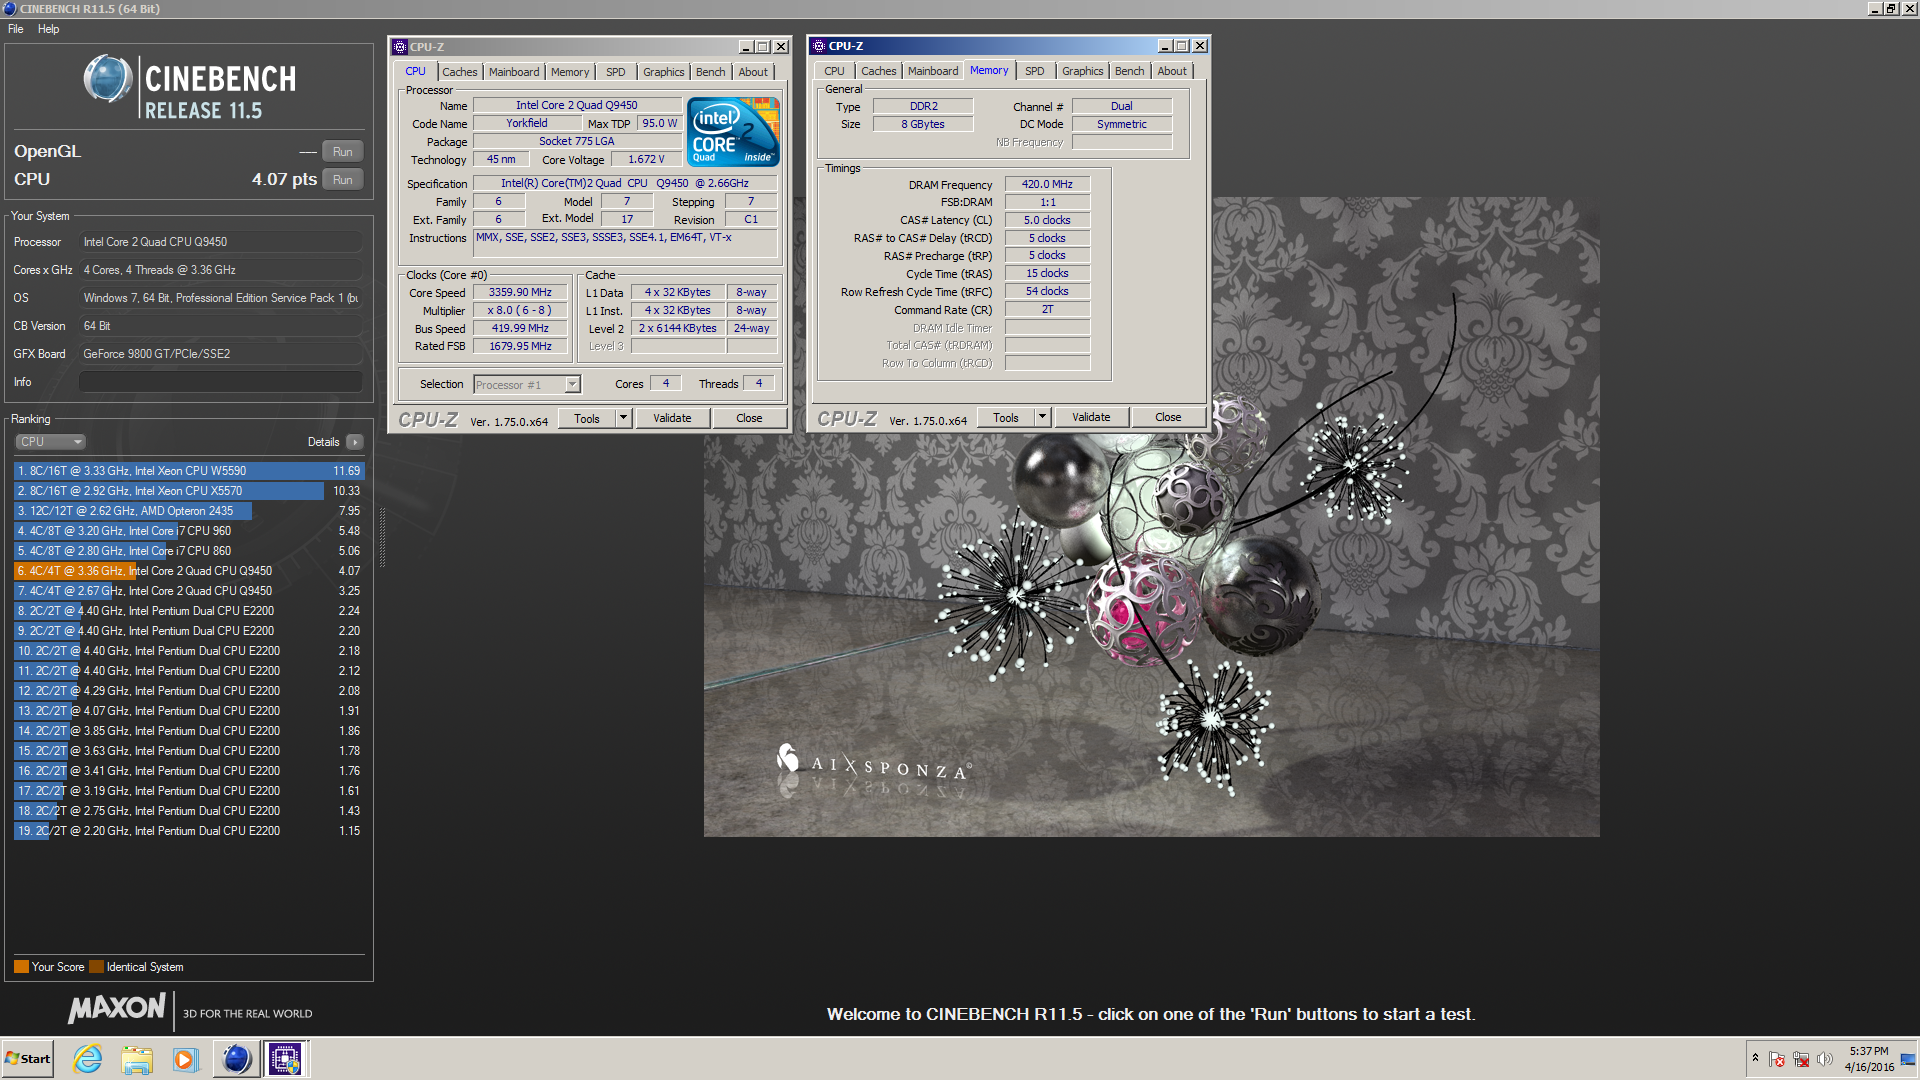The width and height of the screenshot is (1920, 1080).
Task: Open the volume speaker tray icon
Action: pyautogui.click(x=1825, y=1059)
